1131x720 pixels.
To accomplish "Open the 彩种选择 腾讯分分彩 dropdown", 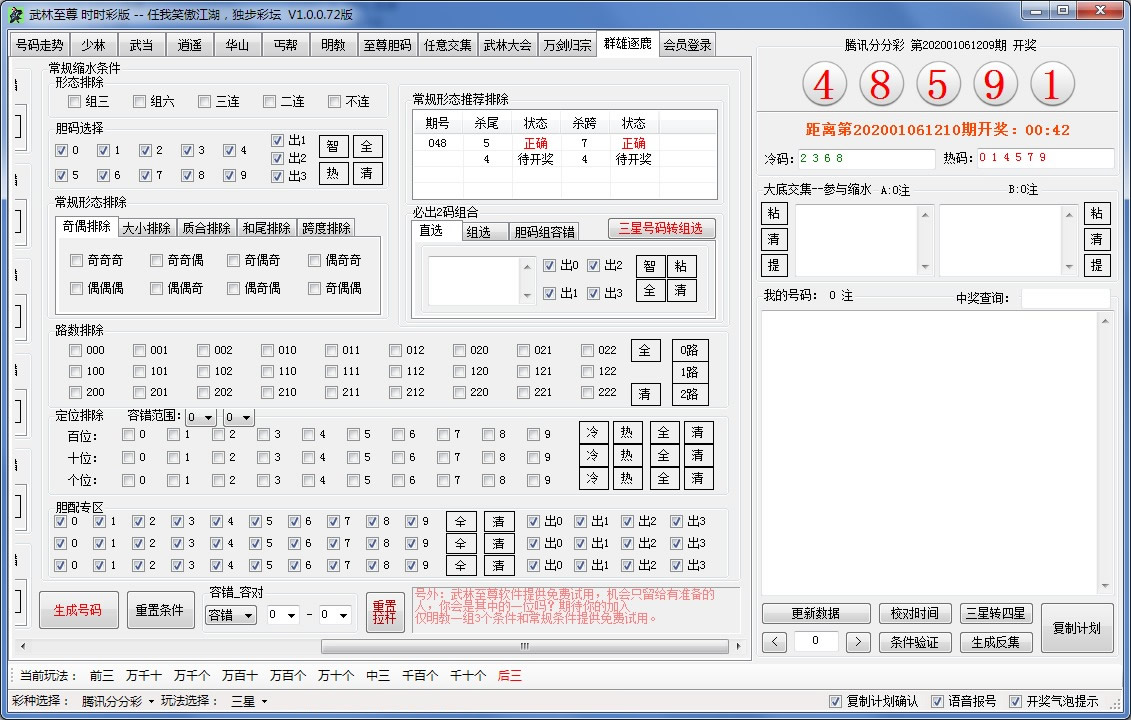I will [x=118, y=701].
